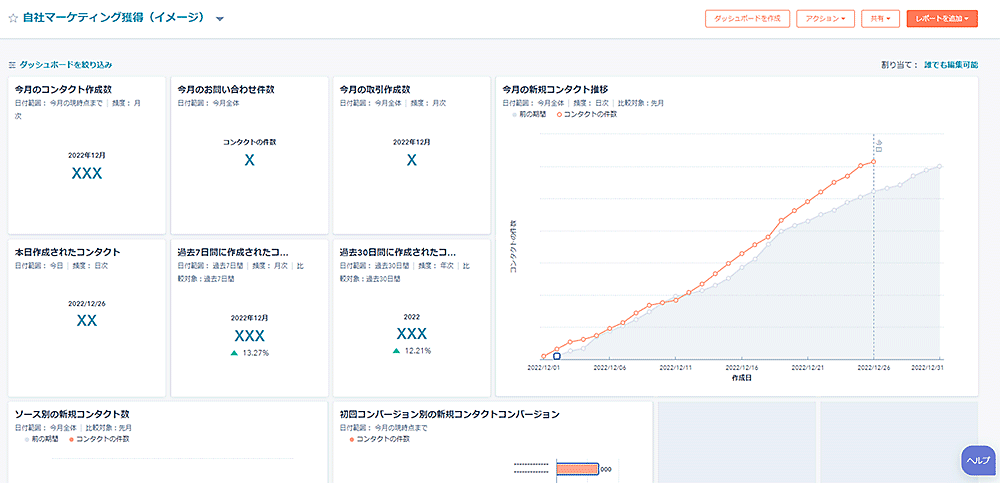This screenshot has height=483, width=1000.
Task: Open the アクション dropdown
Action: (825, 18)
